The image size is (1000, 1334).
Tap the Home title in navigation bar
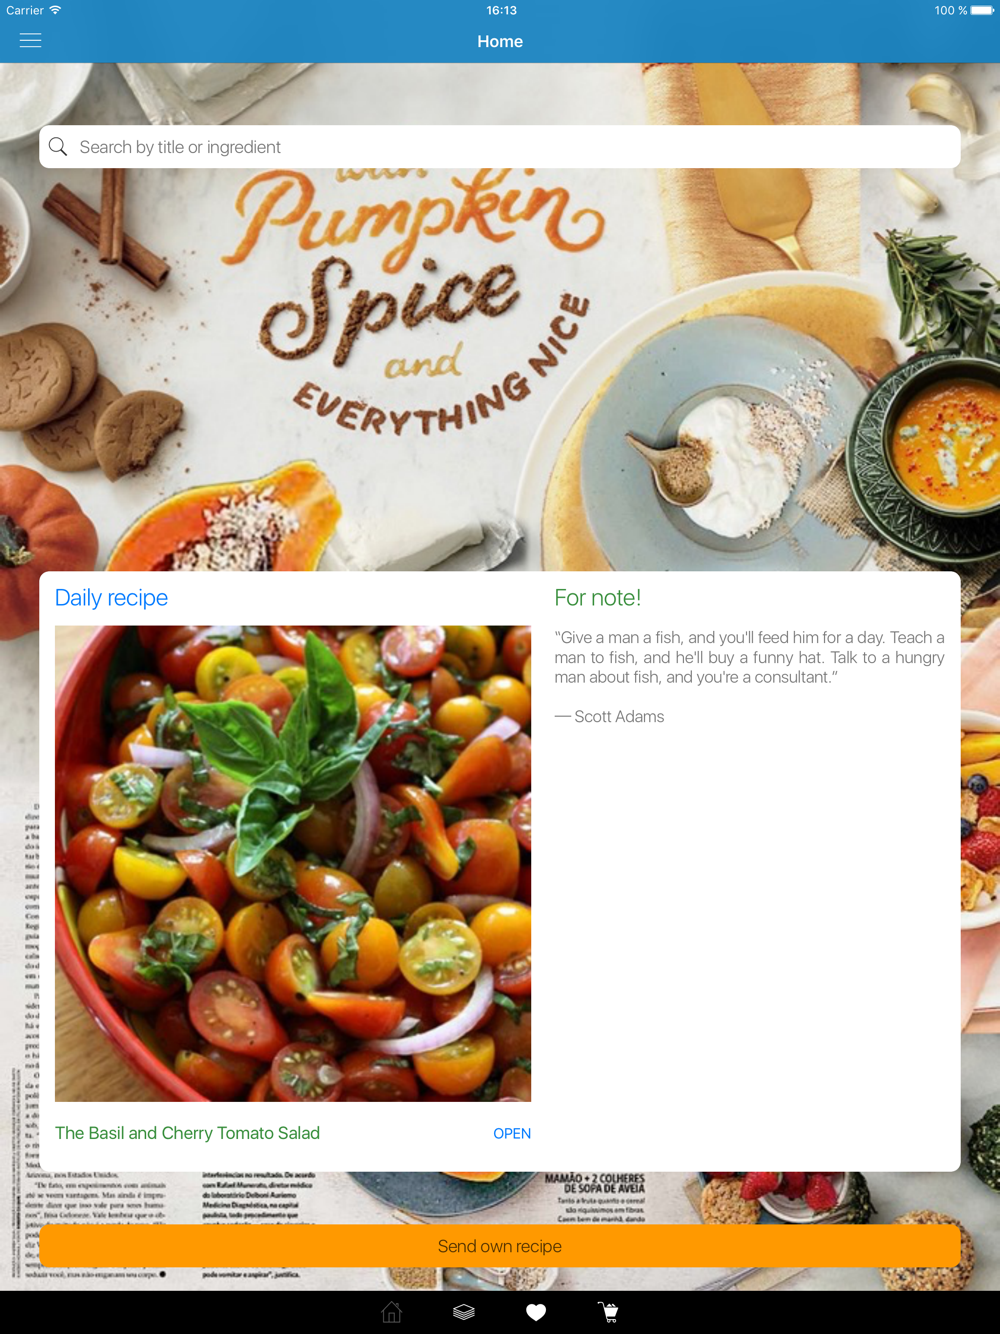[x=500, y=41]
